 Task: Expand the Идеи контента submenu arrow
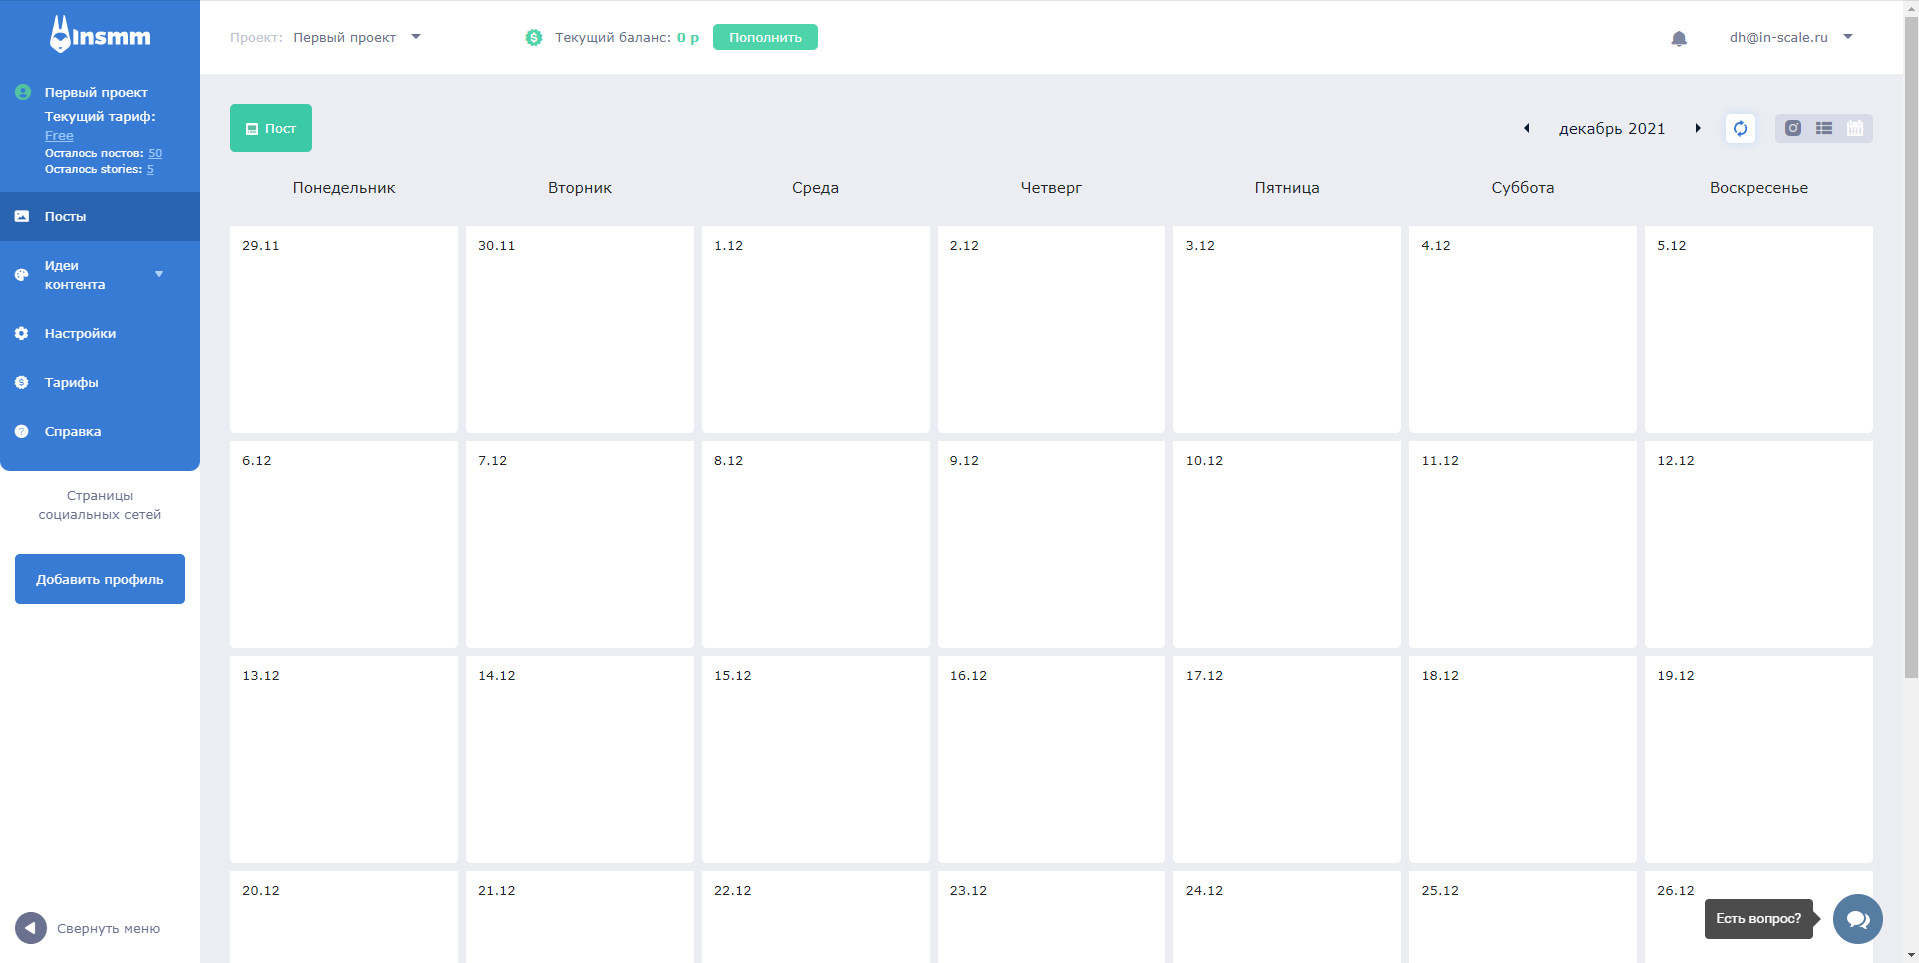[x=159, y=274]
